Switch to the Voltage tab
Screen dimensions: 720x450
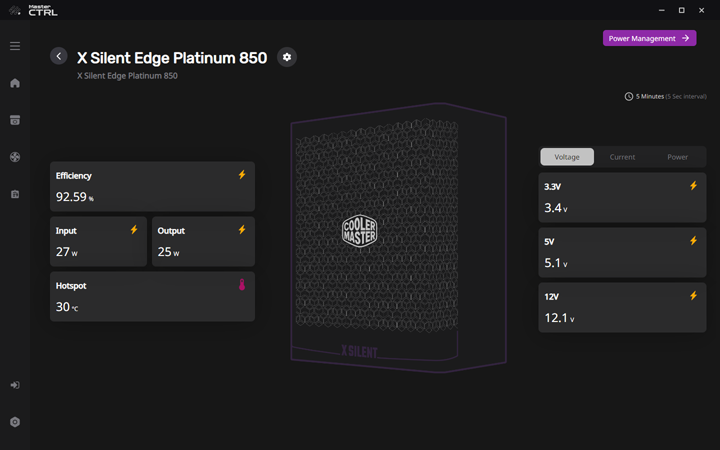(x=567, y=157)
